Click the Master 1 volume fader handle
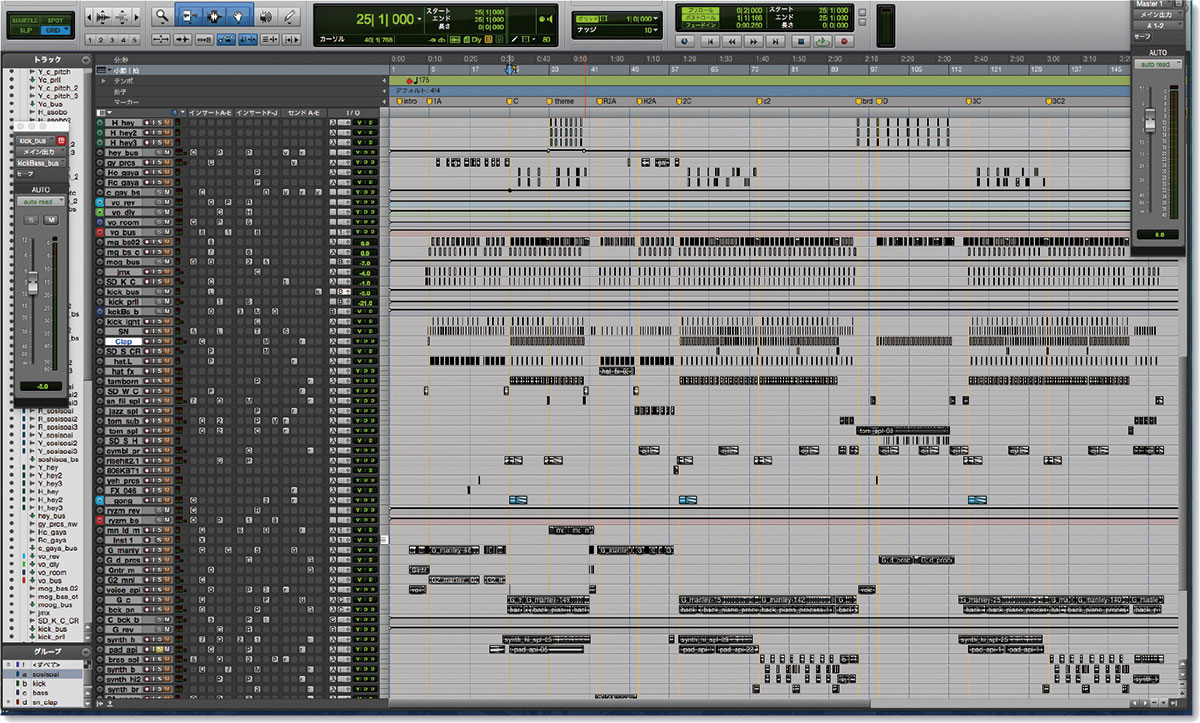The image size is (1200, 723). click(x=1148, y=120)
